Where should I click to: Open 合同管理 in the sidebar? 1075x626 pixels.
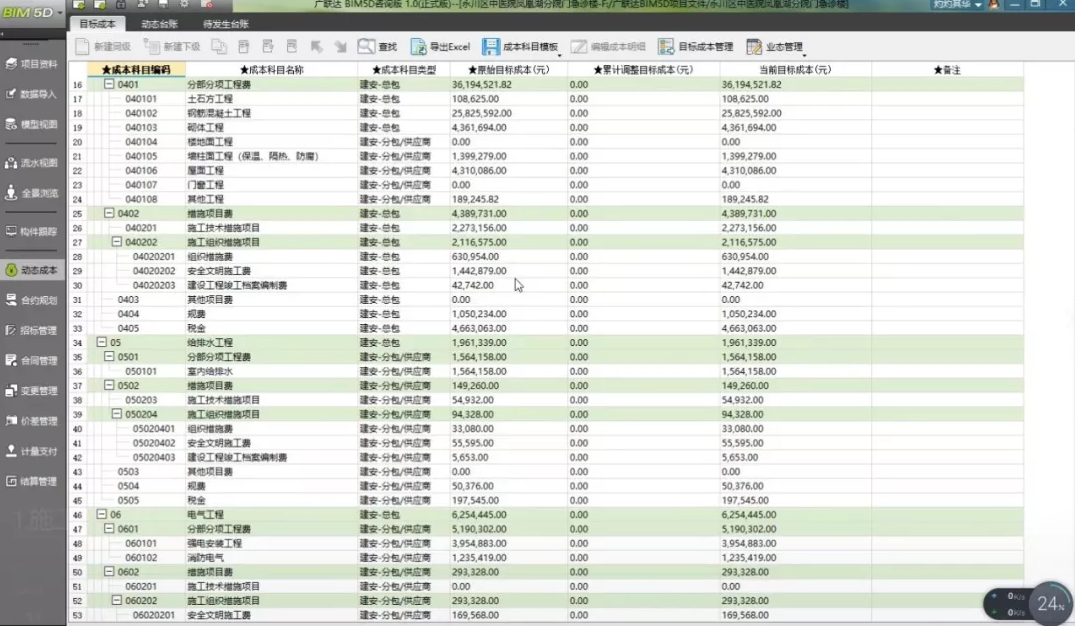tap(32, 360)
